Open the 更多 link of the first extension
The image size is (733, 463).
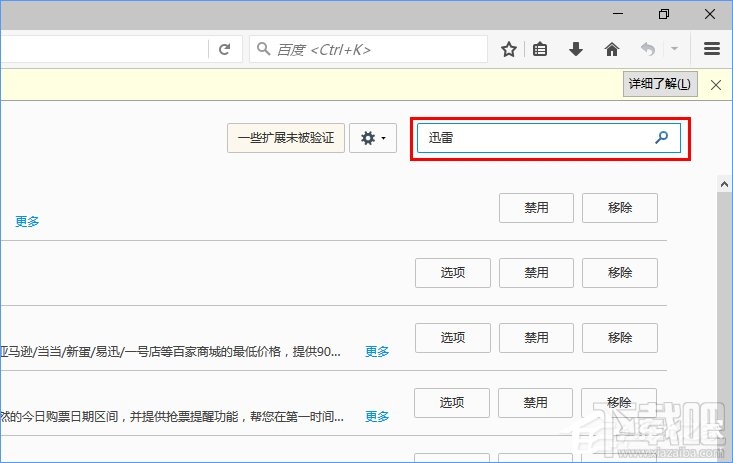tap(27, 221)
